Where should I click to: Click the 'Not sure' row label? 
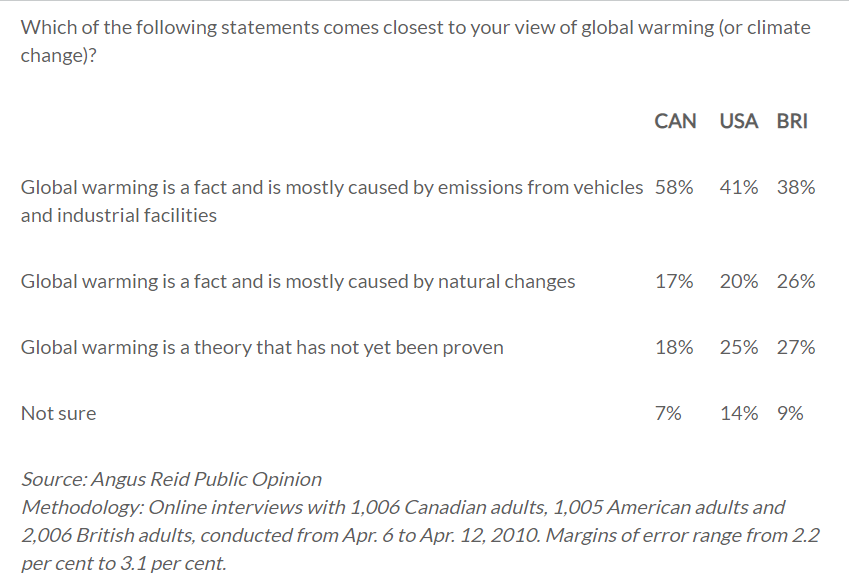click(59, 413)
